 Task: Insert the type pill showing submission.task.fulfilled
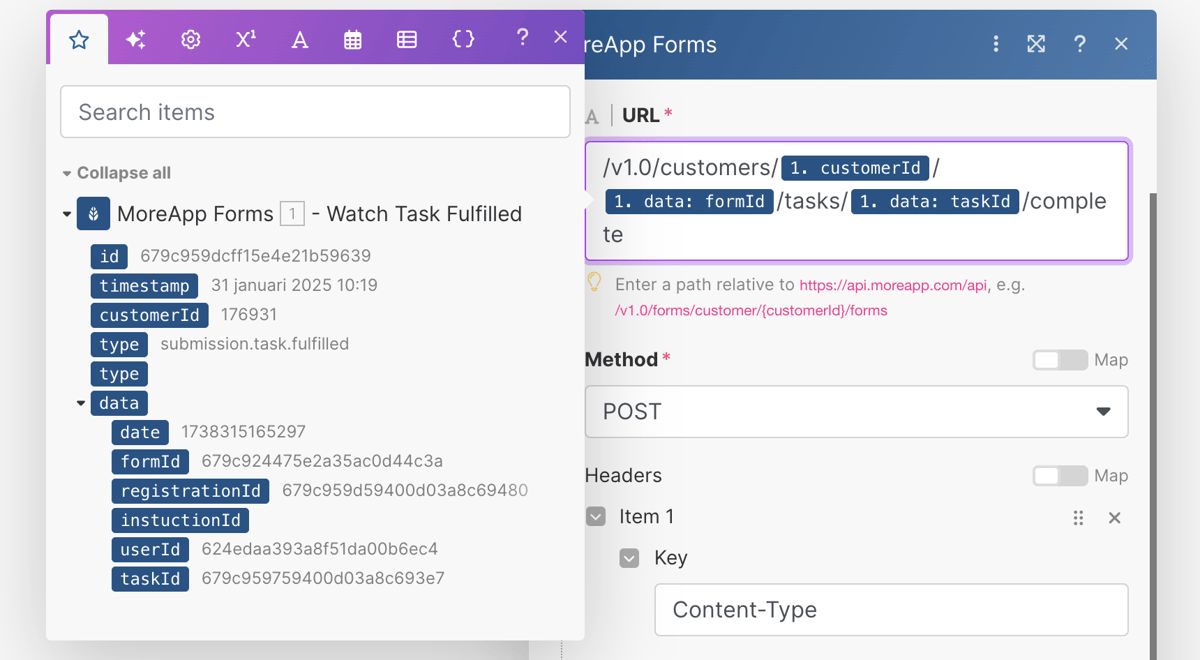pyautogui.click(x=119, y=344)
